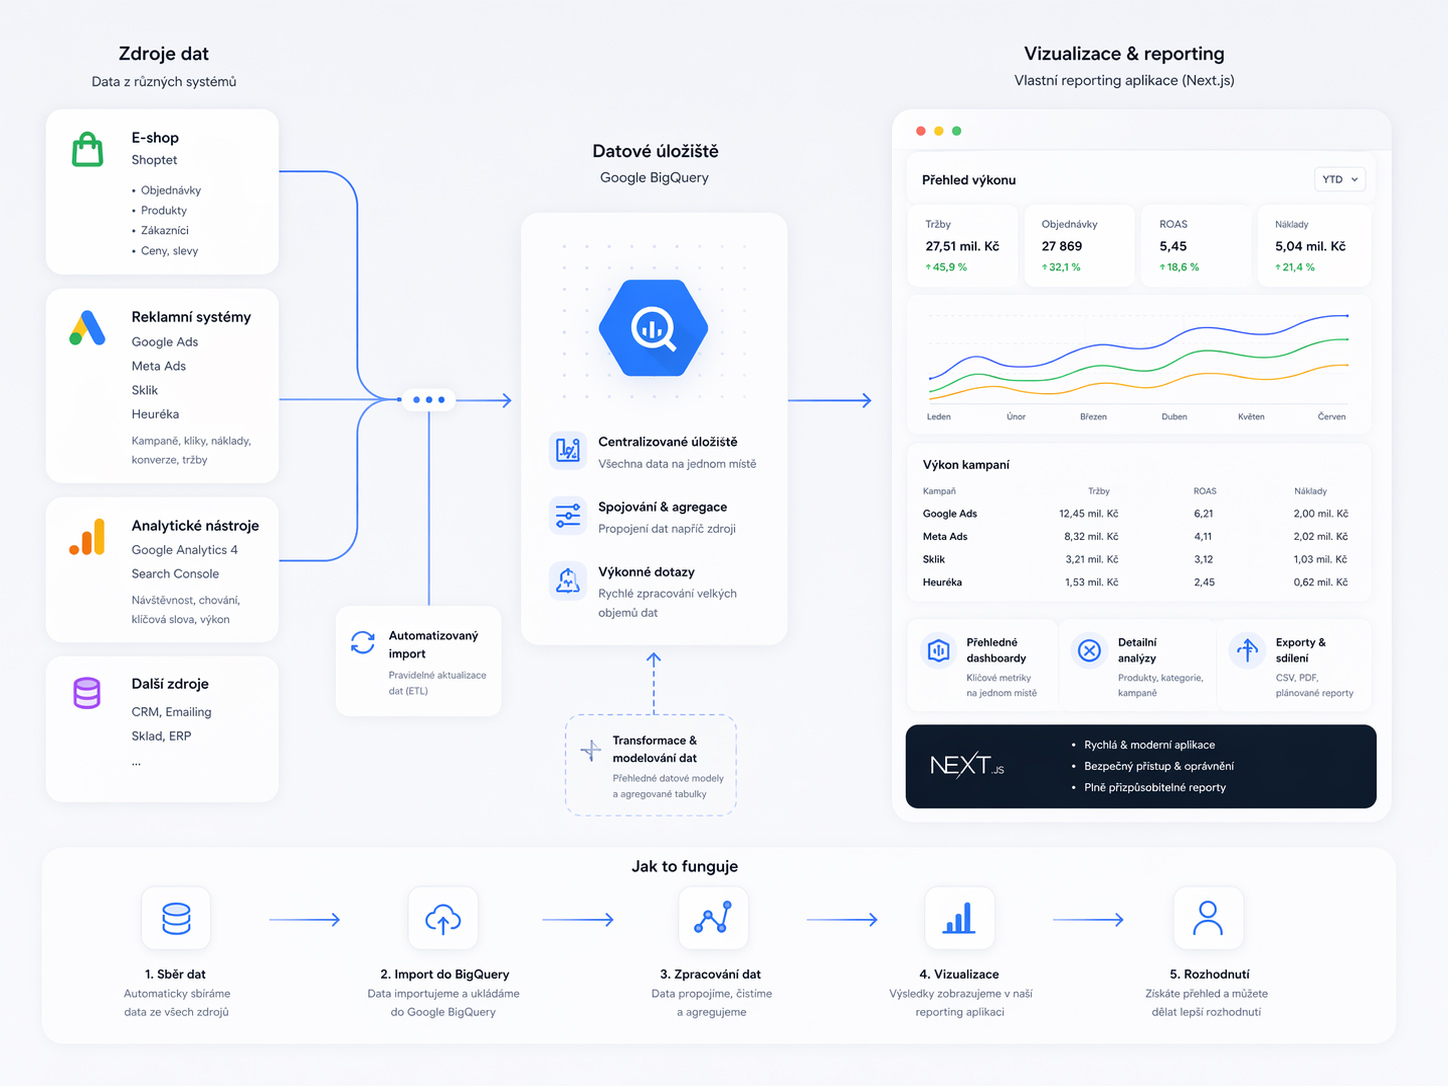Click the ROAS KPI card showing 5,45

tap(1195, 246)
